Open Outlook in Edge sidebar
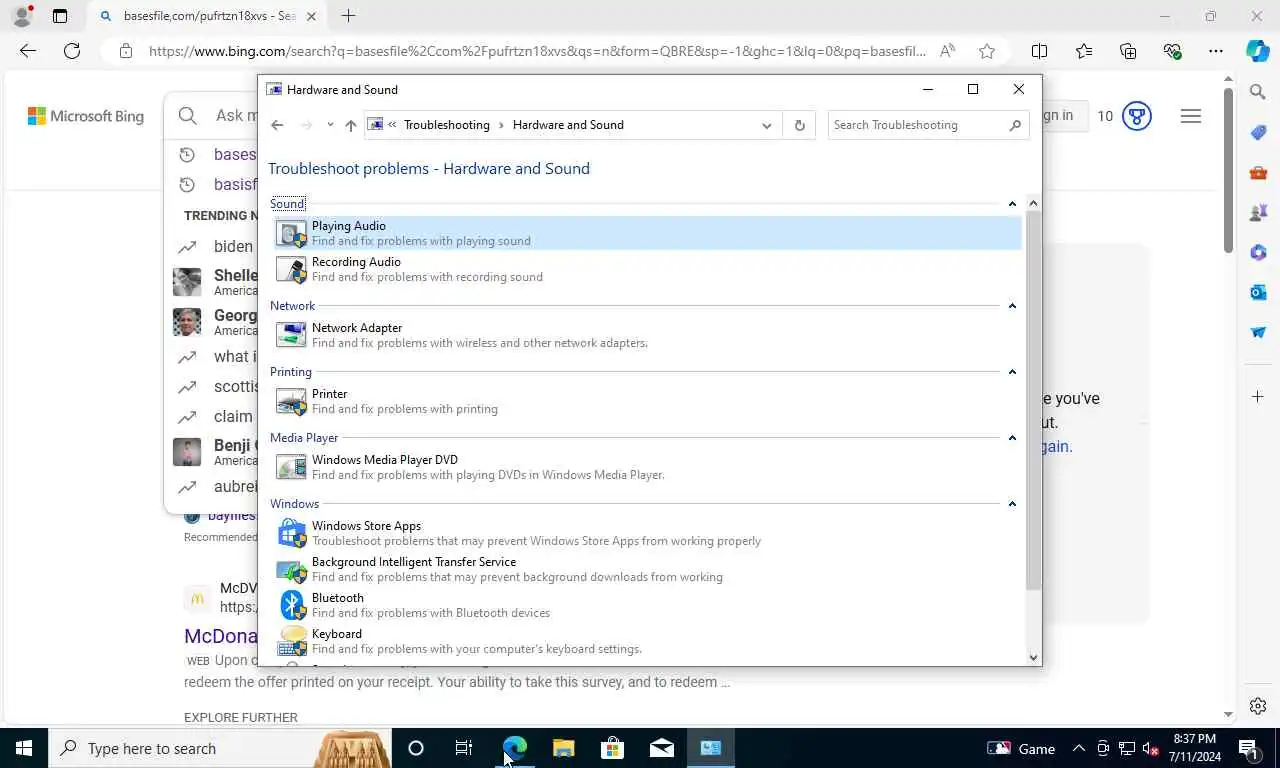The width and height of the screenshot is (1280, 768). [1258, 292]
